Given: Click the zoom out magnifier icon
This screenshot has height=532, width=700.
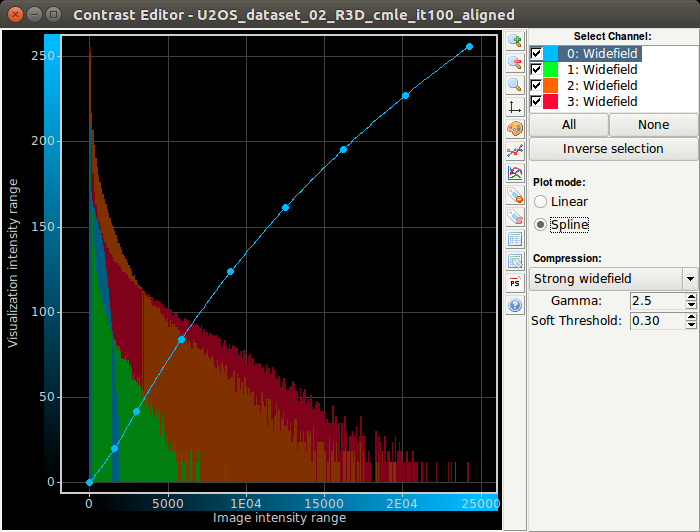Looking at the screenshot, I should (515, 63).
